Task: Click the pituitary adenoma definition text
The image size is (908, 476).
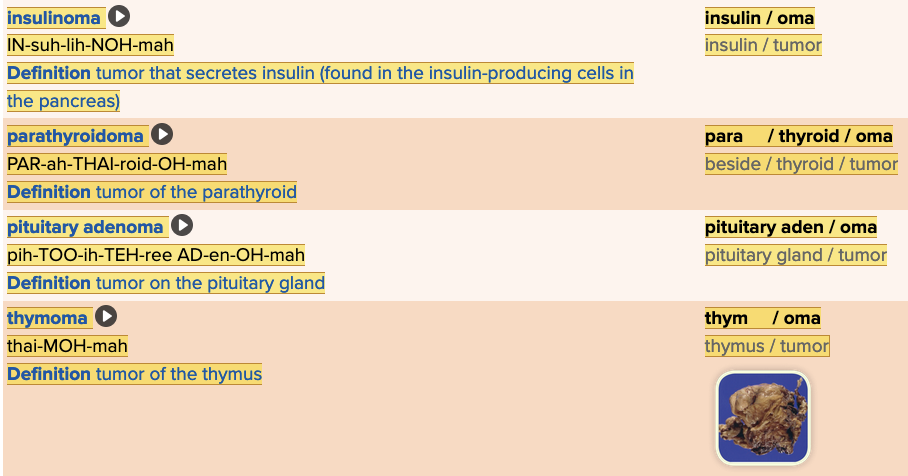Action: tap(166, 283)
